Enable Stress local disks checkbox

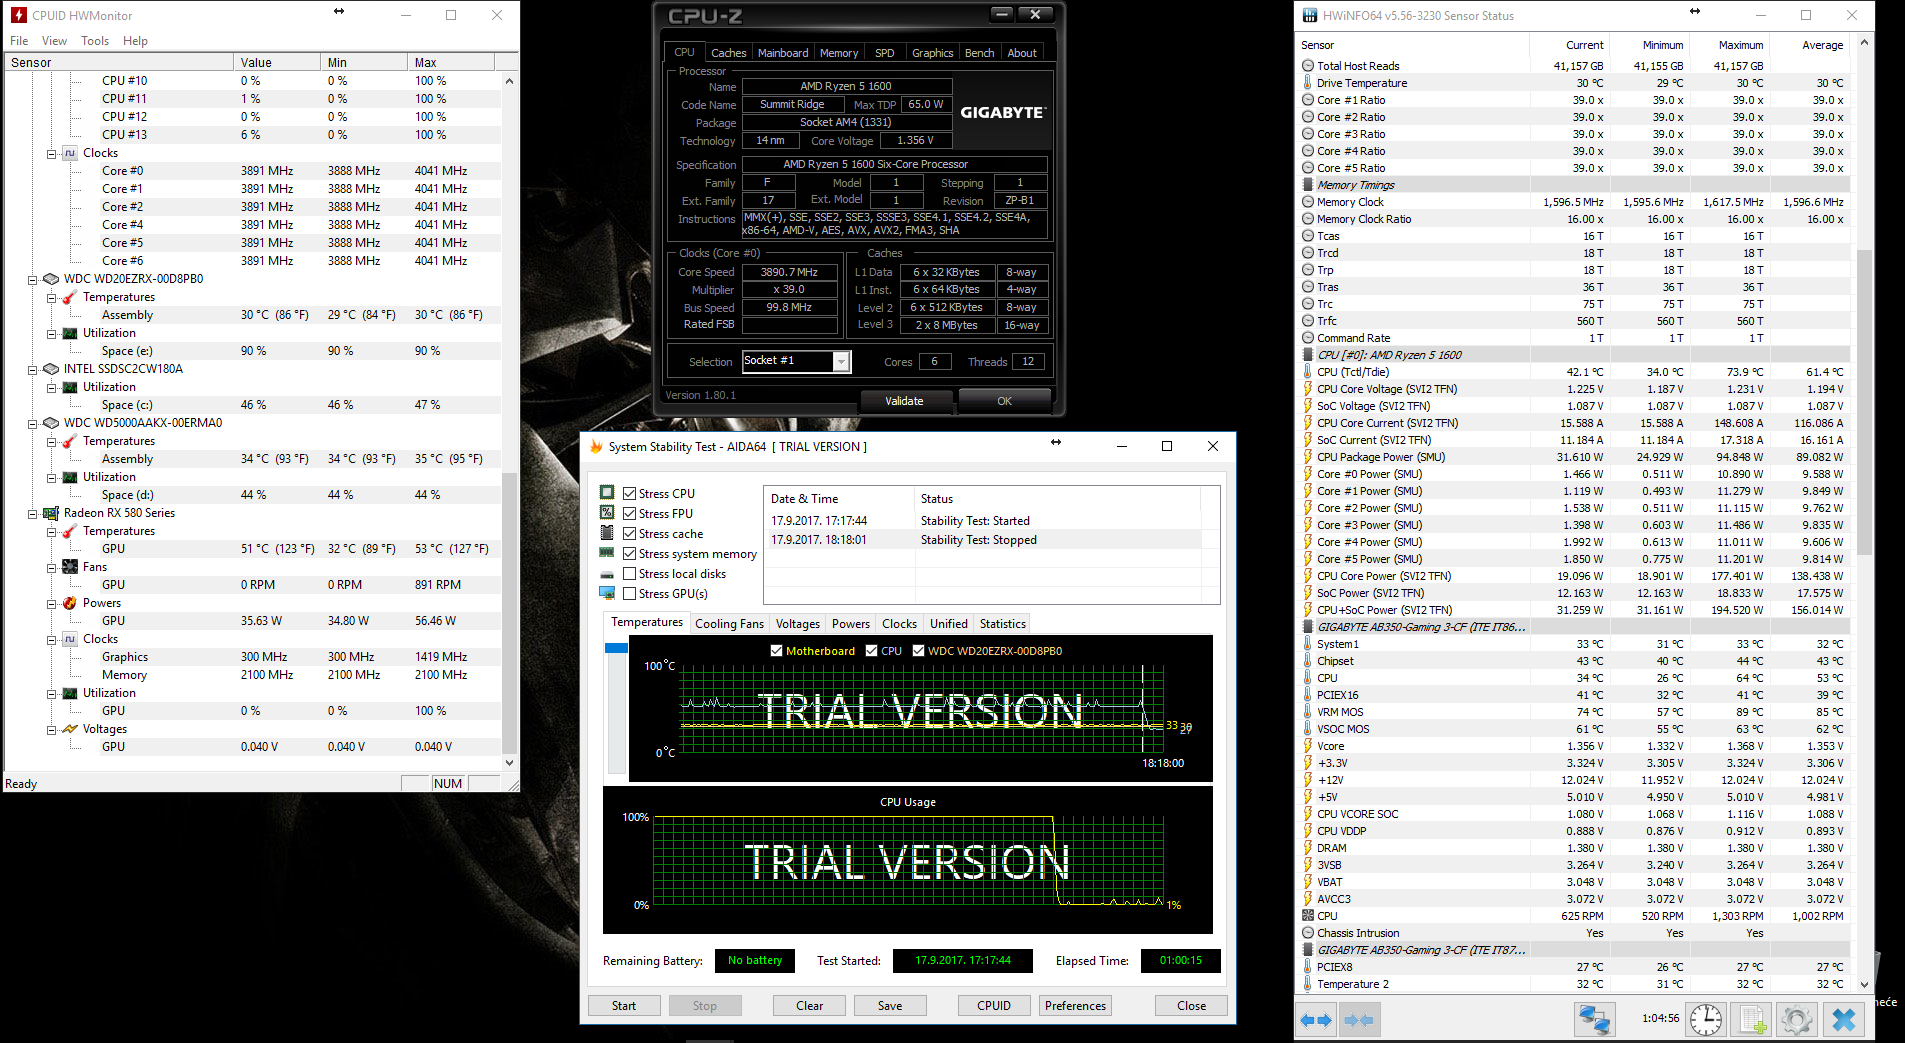(x=630, y=574)
